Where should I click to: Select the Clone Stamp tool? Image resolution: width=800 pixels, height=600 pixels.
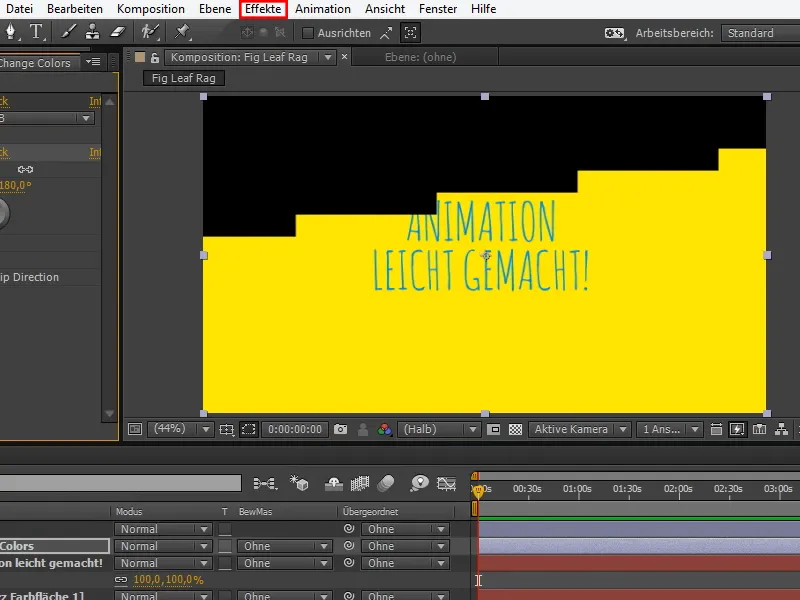[x=92, y=32]
